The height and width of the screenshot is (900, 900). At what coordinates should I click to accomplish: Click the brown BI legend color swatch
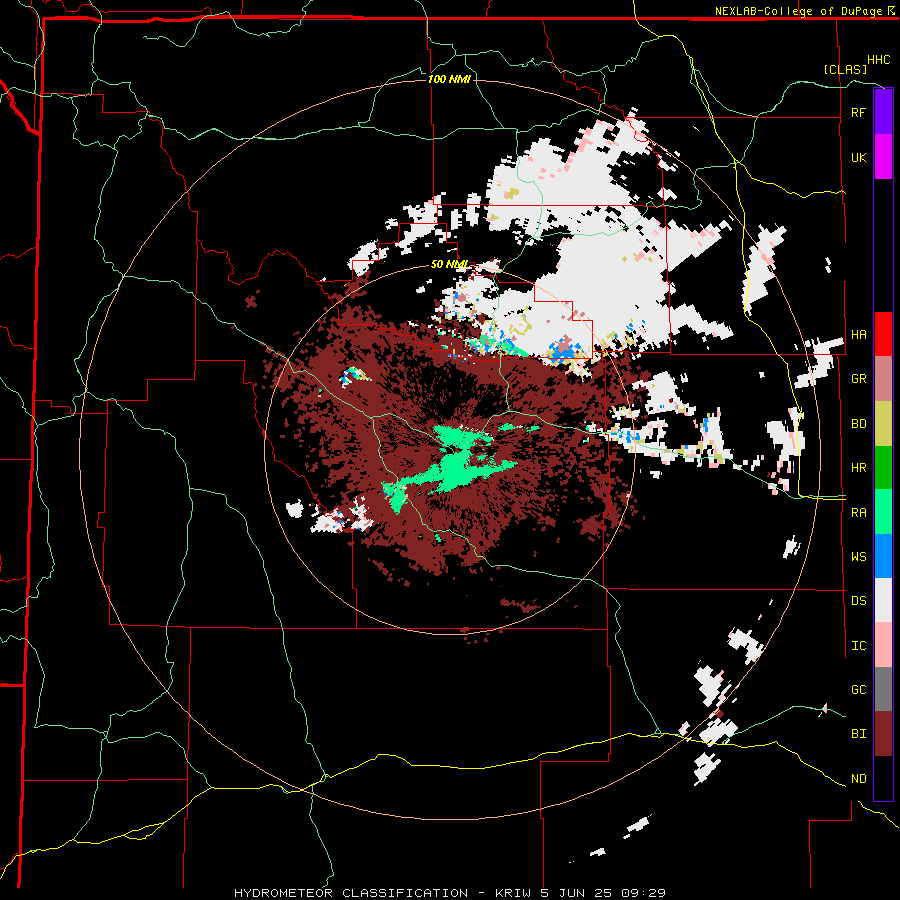[x=883, y=734]
